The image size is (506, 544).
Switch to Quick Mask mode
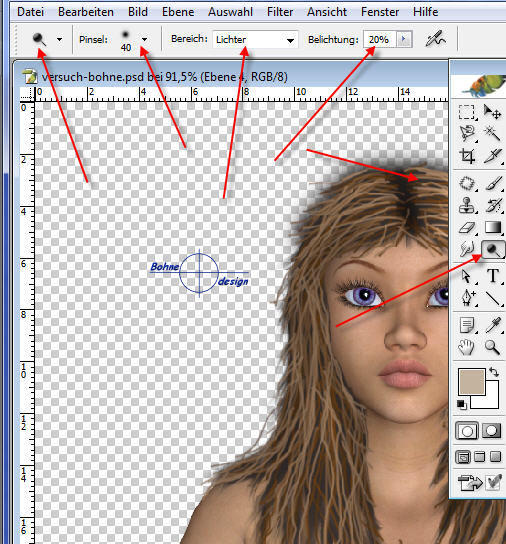pos(491,431)
